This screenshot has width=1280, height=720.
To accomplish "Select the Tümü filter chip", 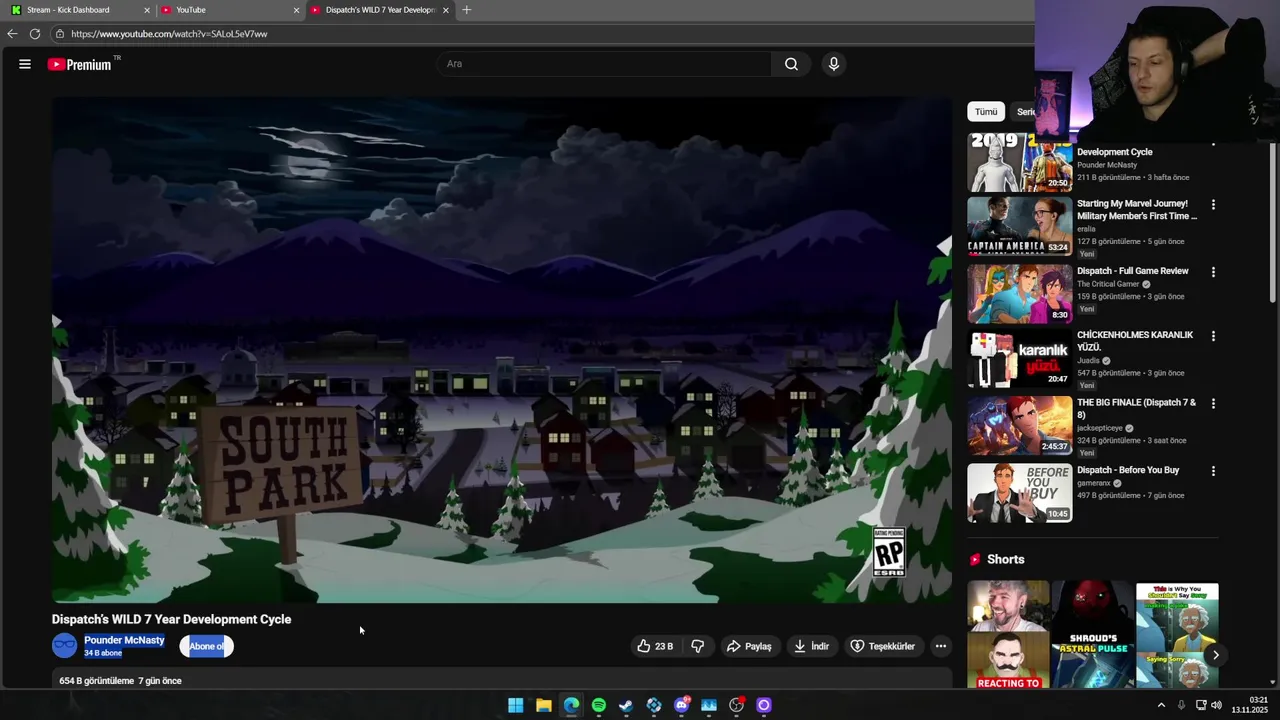I will tap(986, 112).
